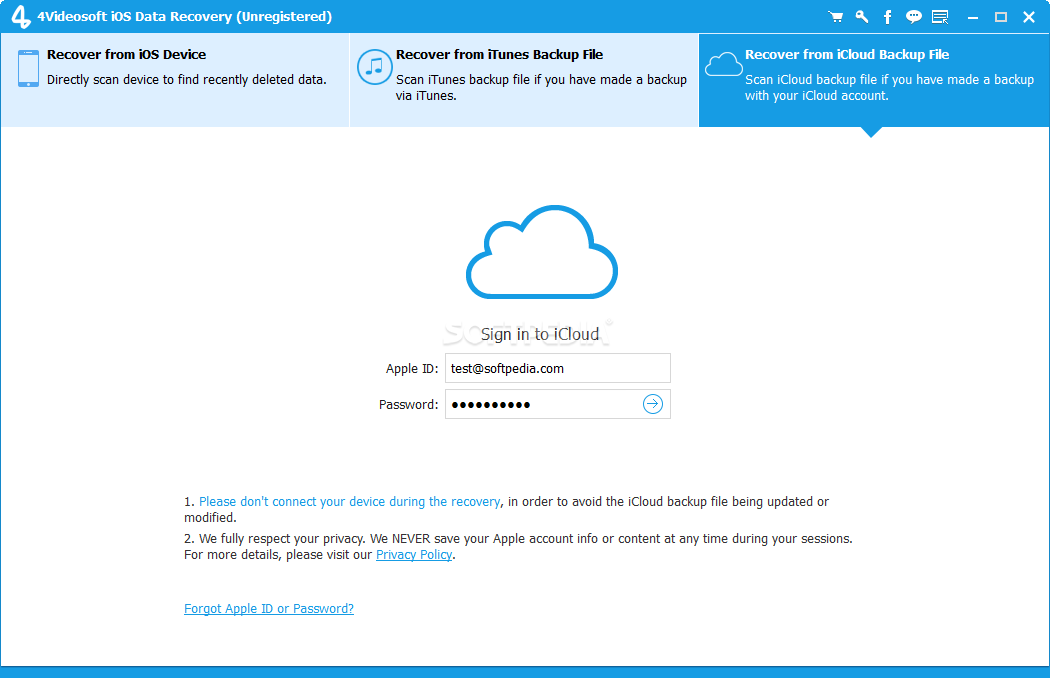Click the 'Apple ID:' label

[x=412, y=368]
